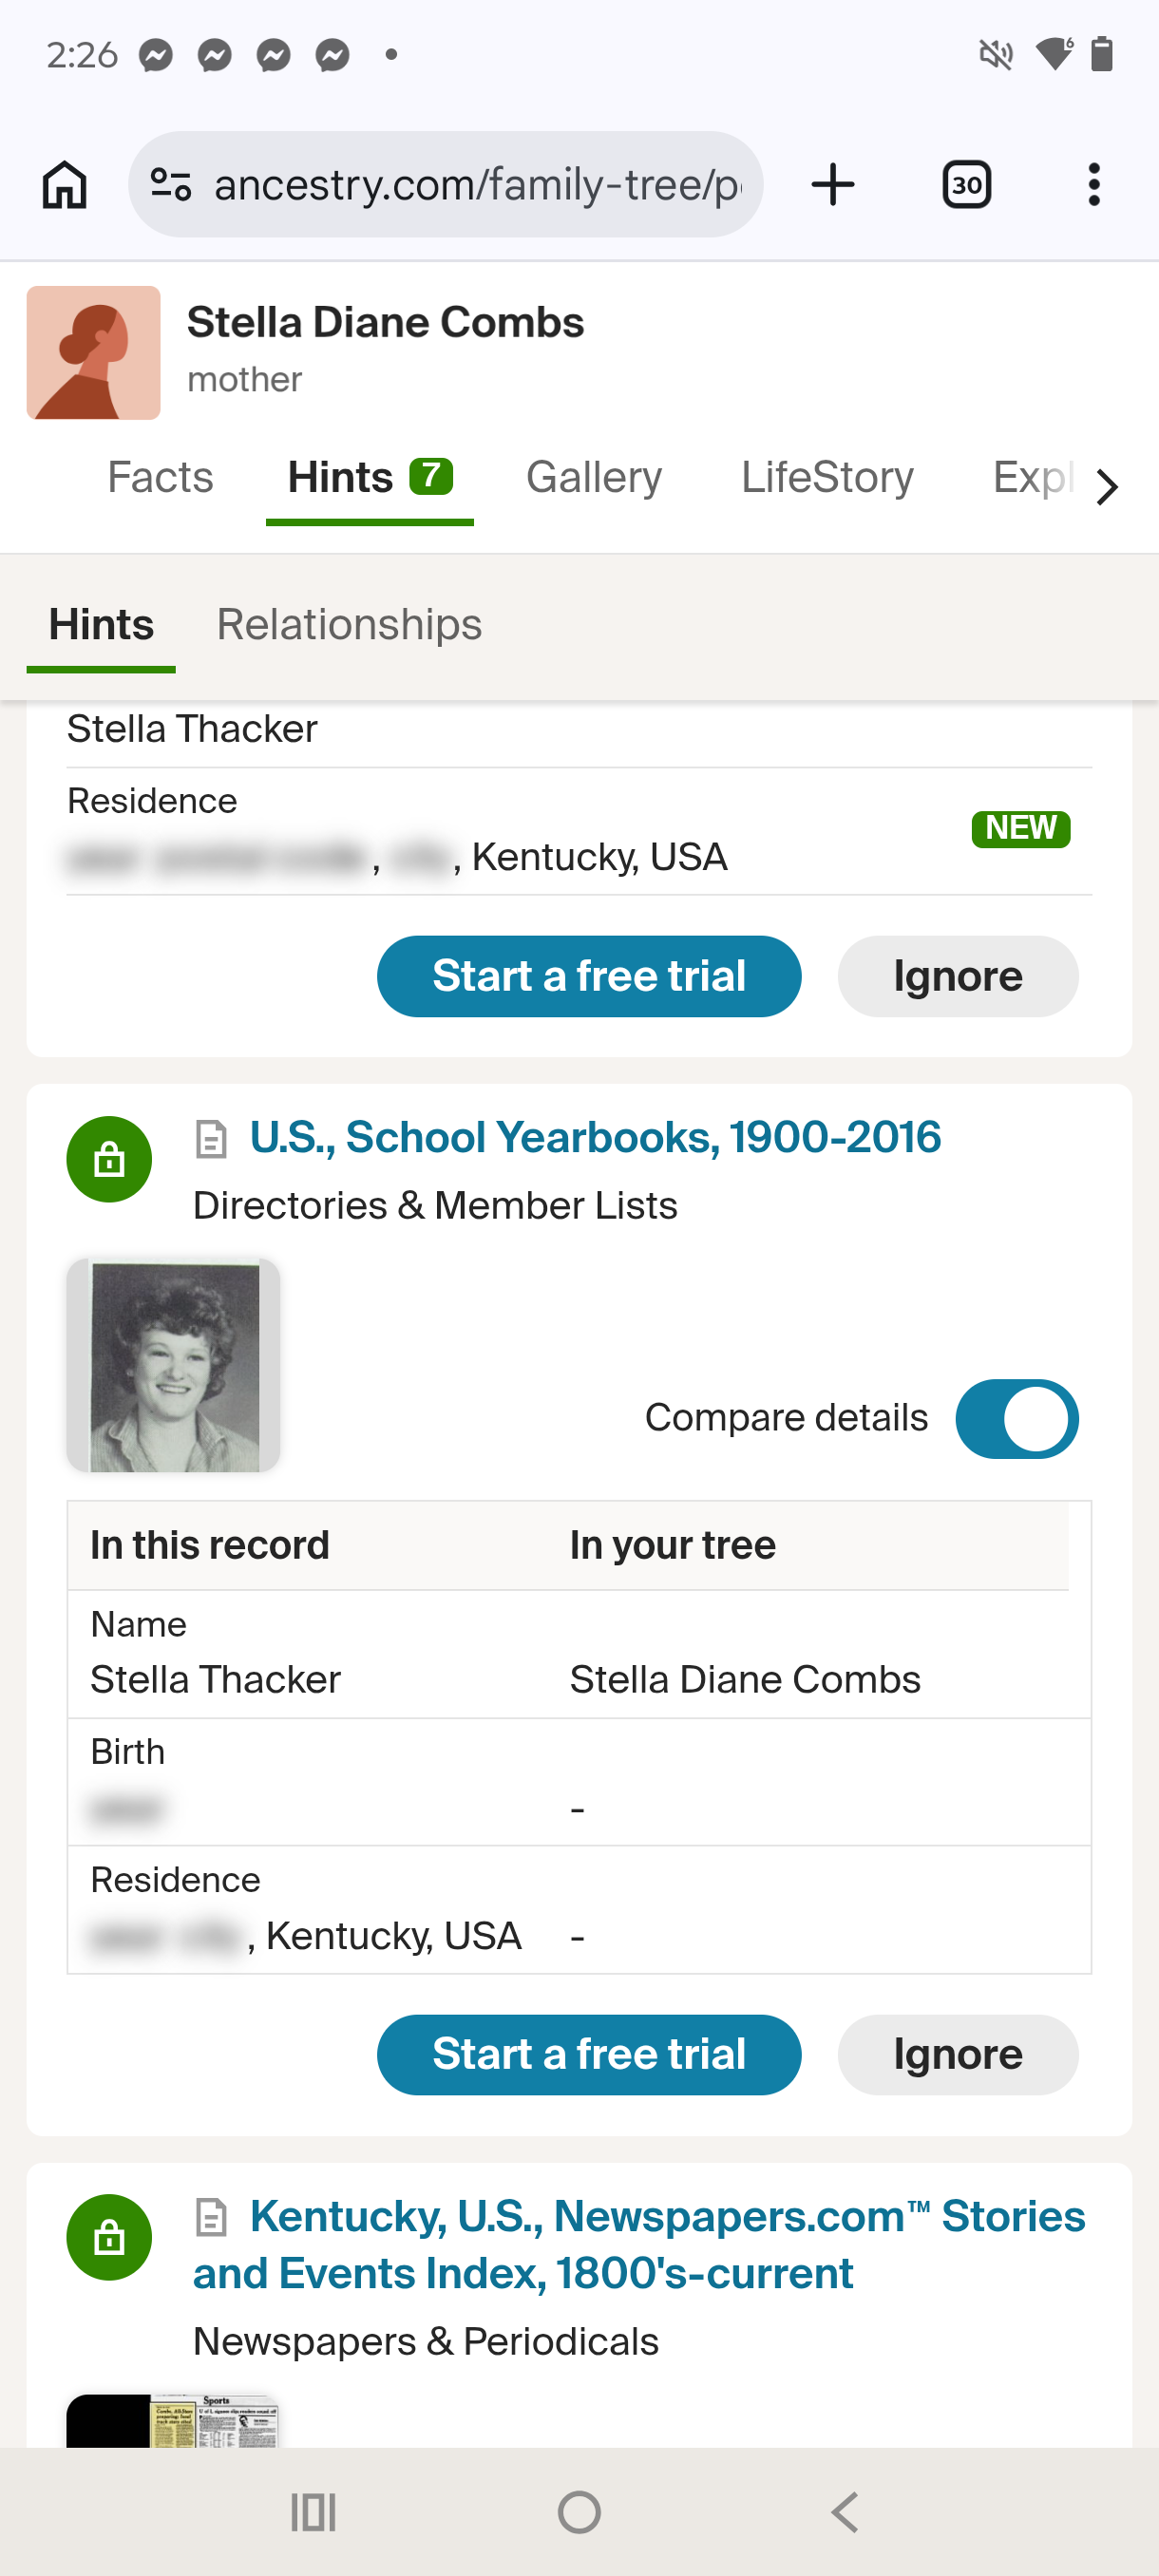Tap the ancestry.com address bar
The height and width of the screenshot is (2576, 1159).
pos(475,185)
